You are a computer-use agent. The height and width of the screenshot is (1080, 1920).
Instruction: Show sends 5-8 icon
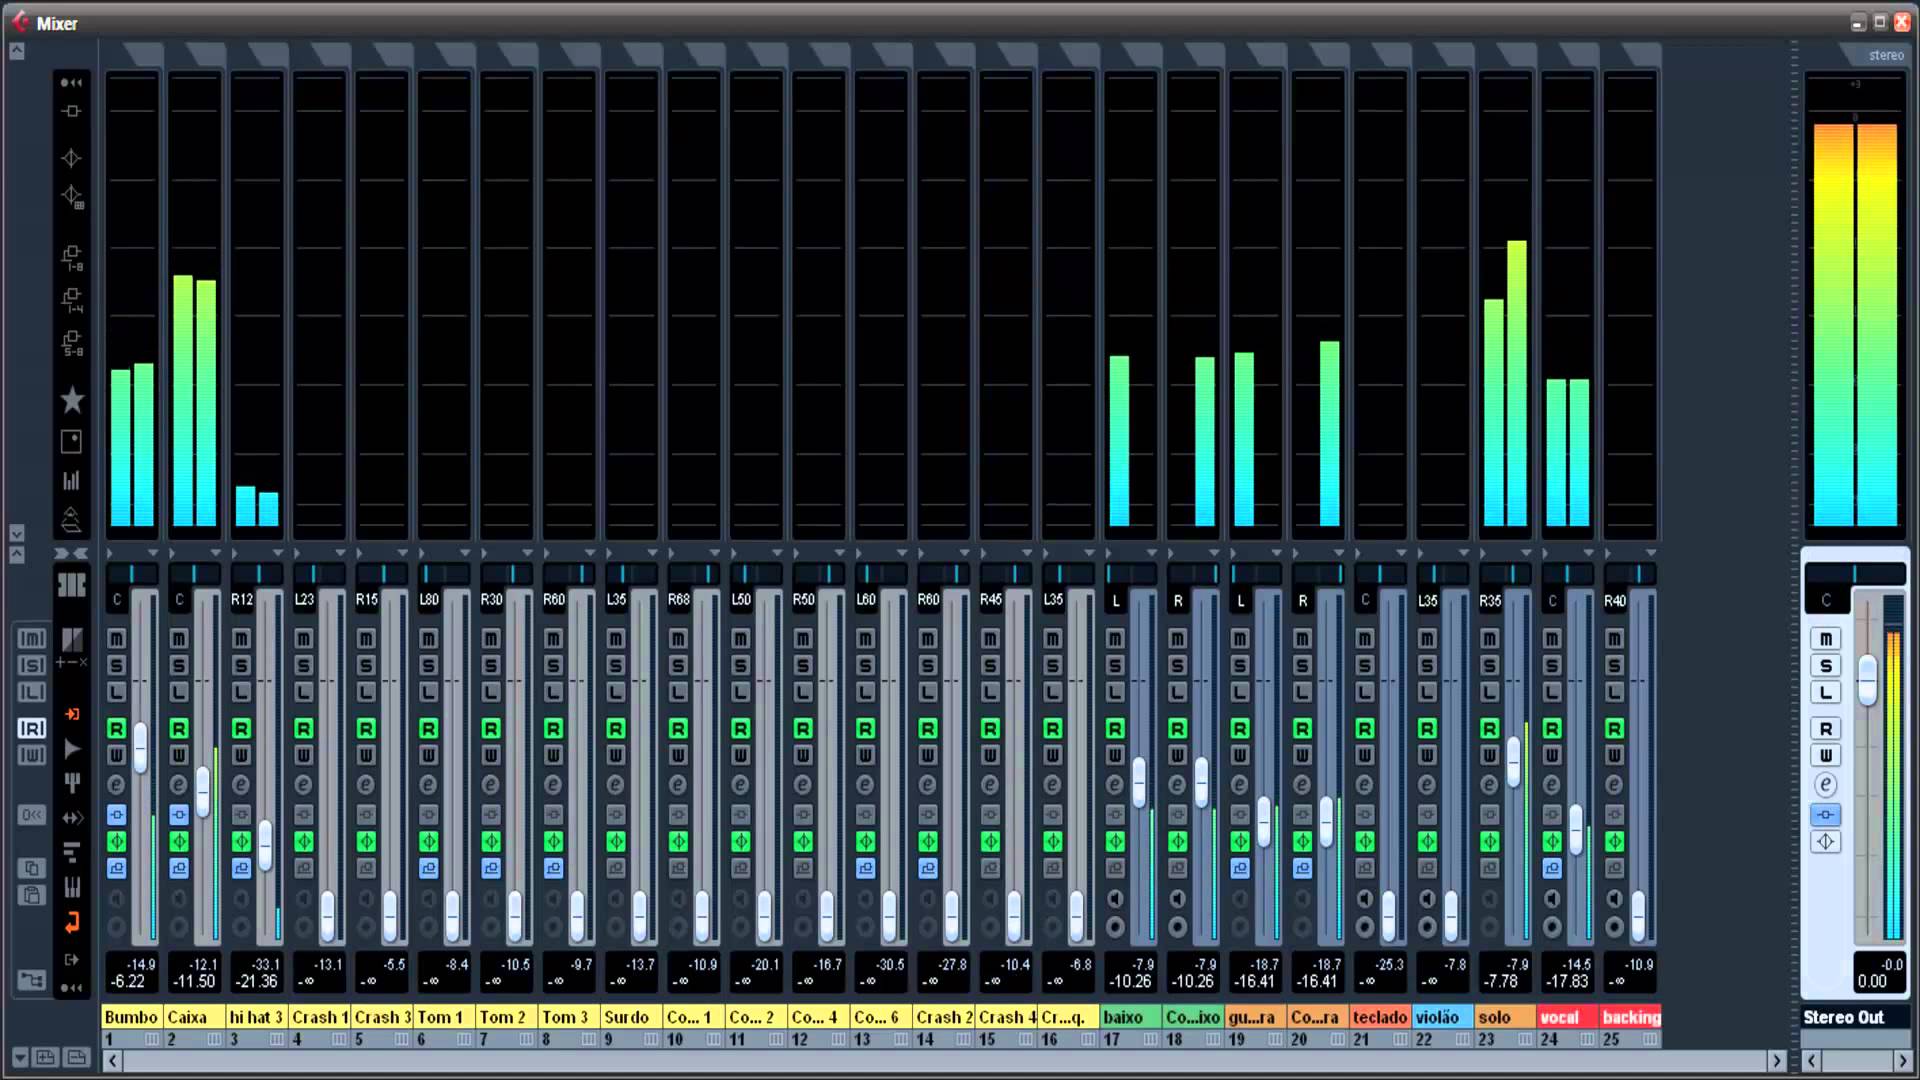click(x=72, y=343)
